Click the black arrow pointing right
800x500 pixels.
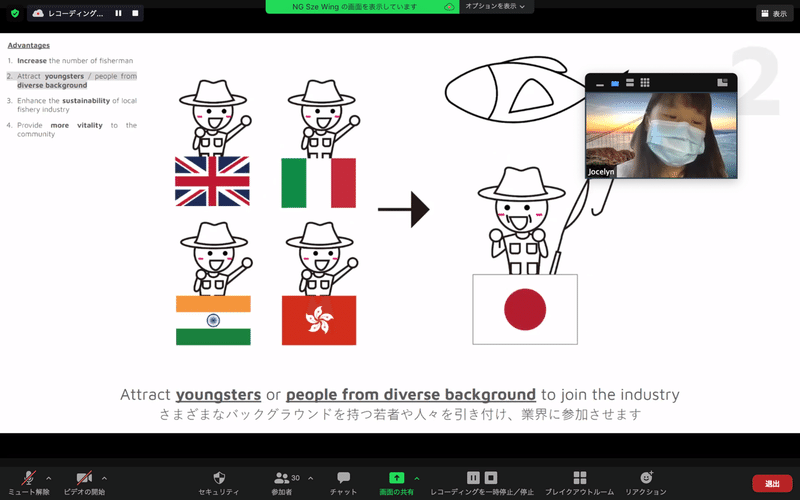point(404,209)
